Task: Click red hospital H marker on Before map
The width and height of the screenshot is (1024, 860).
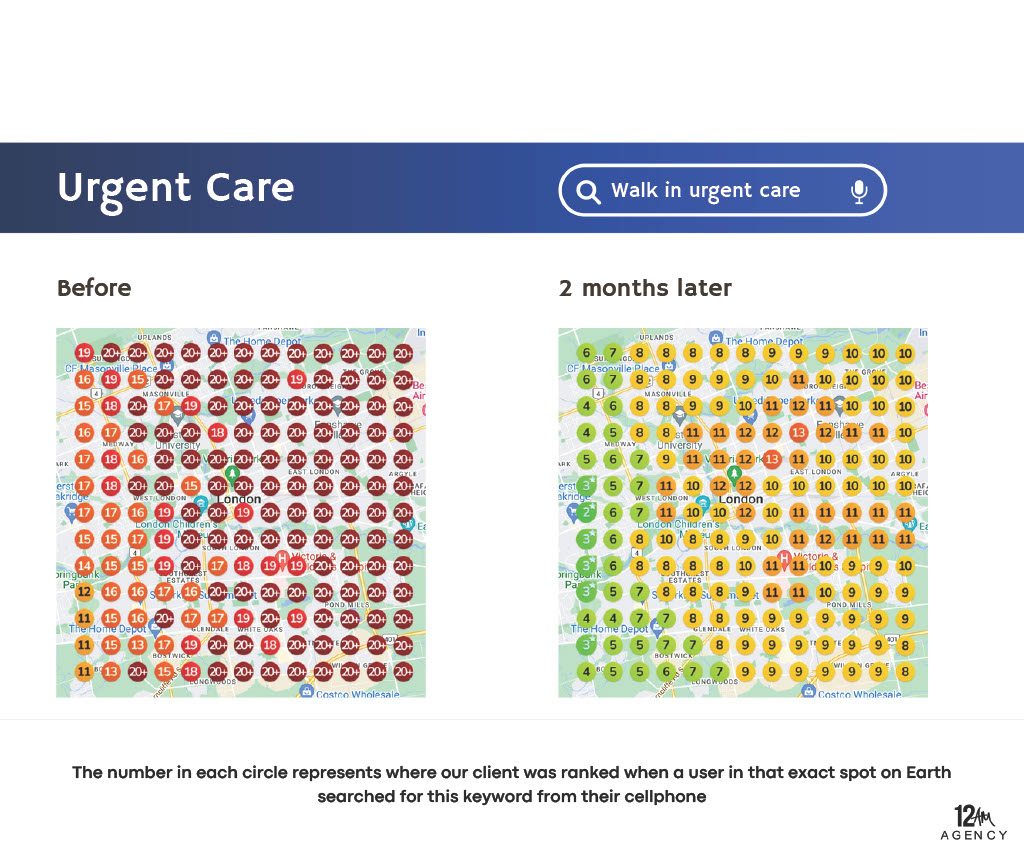Action: click(282, 559)
